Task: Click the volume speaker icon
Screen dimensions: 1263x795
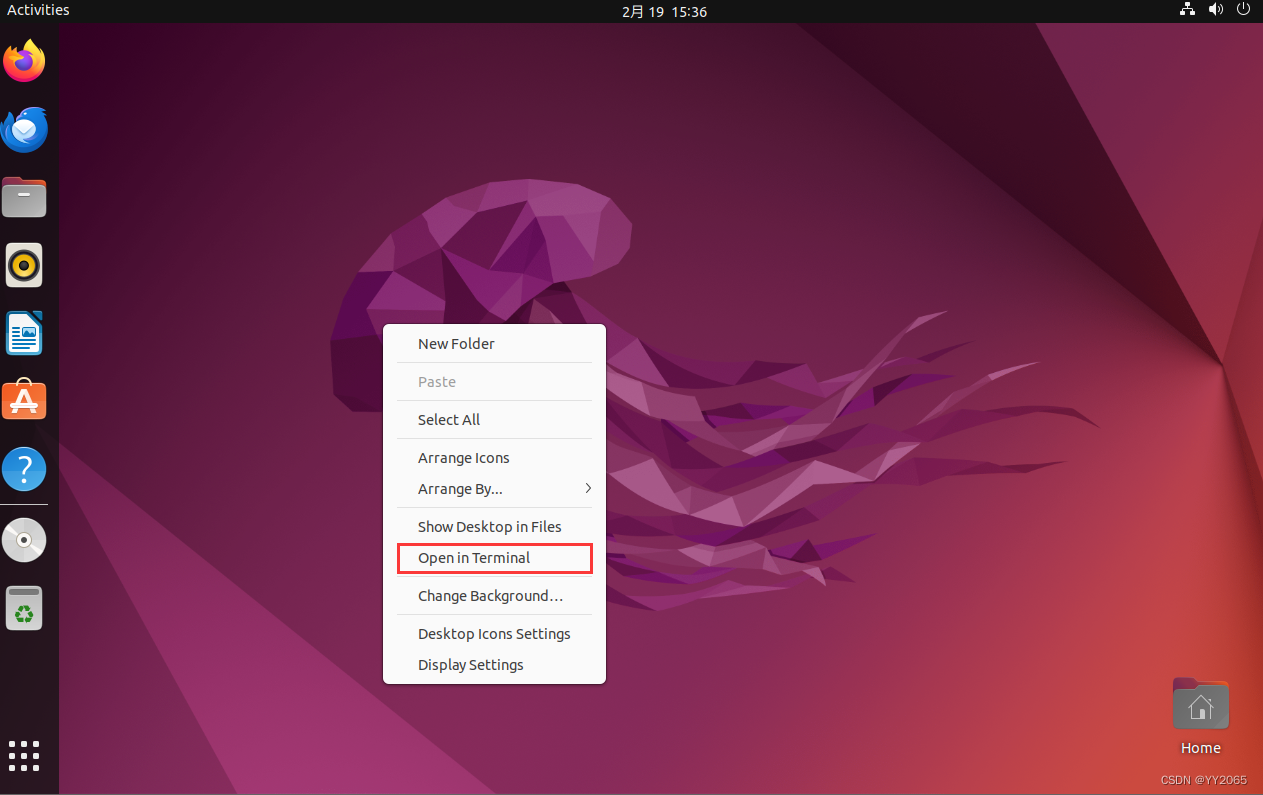Action: (1216, 10)
